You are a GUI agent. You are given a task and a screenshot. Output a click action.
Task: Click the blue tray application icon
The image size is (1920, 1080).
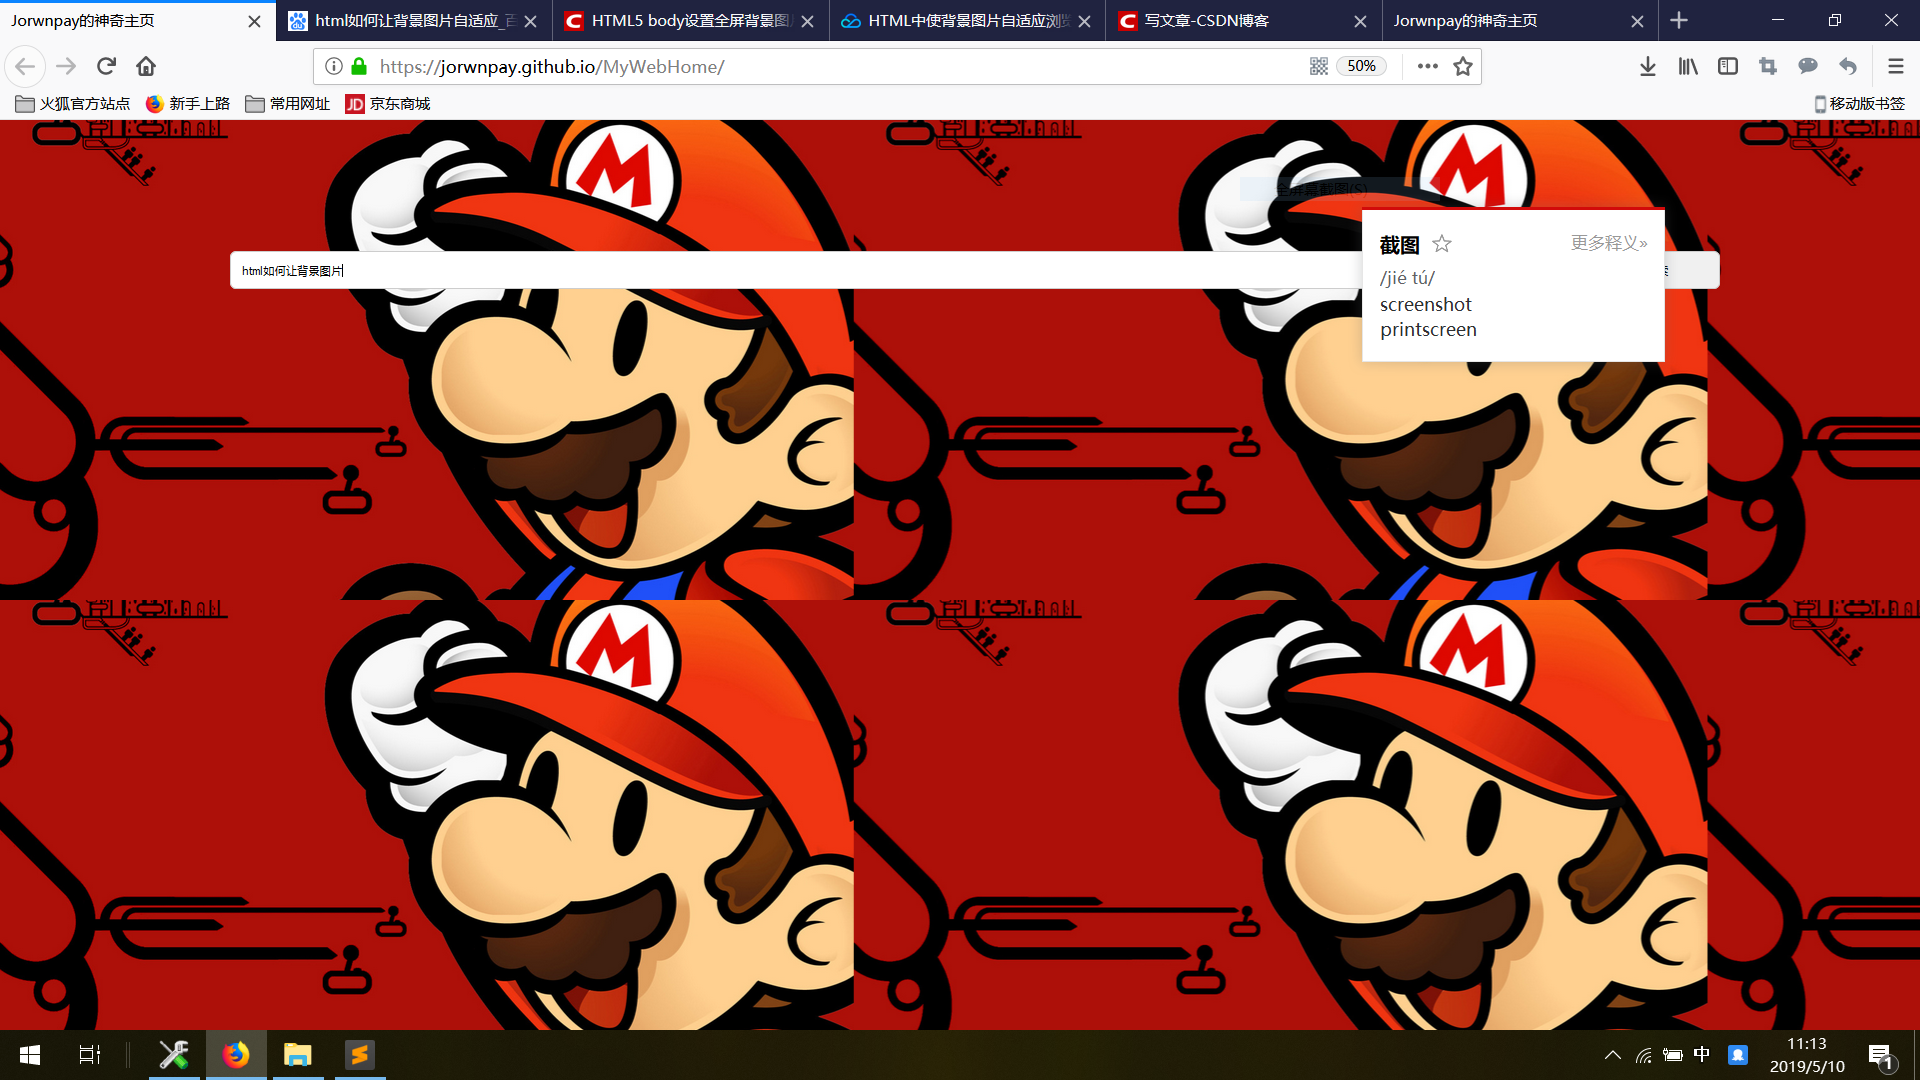point(1738,1055)
